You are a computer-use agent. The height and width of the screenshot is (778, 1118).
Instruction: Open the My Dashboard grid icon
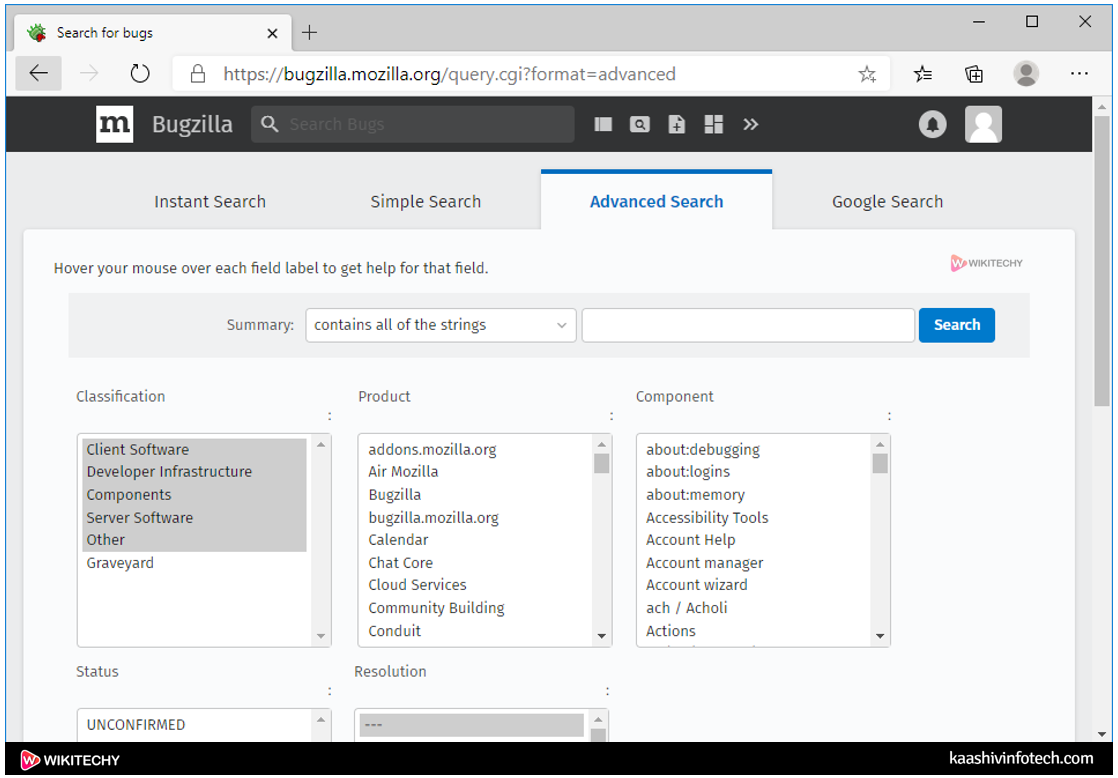[x=713, y=124]
